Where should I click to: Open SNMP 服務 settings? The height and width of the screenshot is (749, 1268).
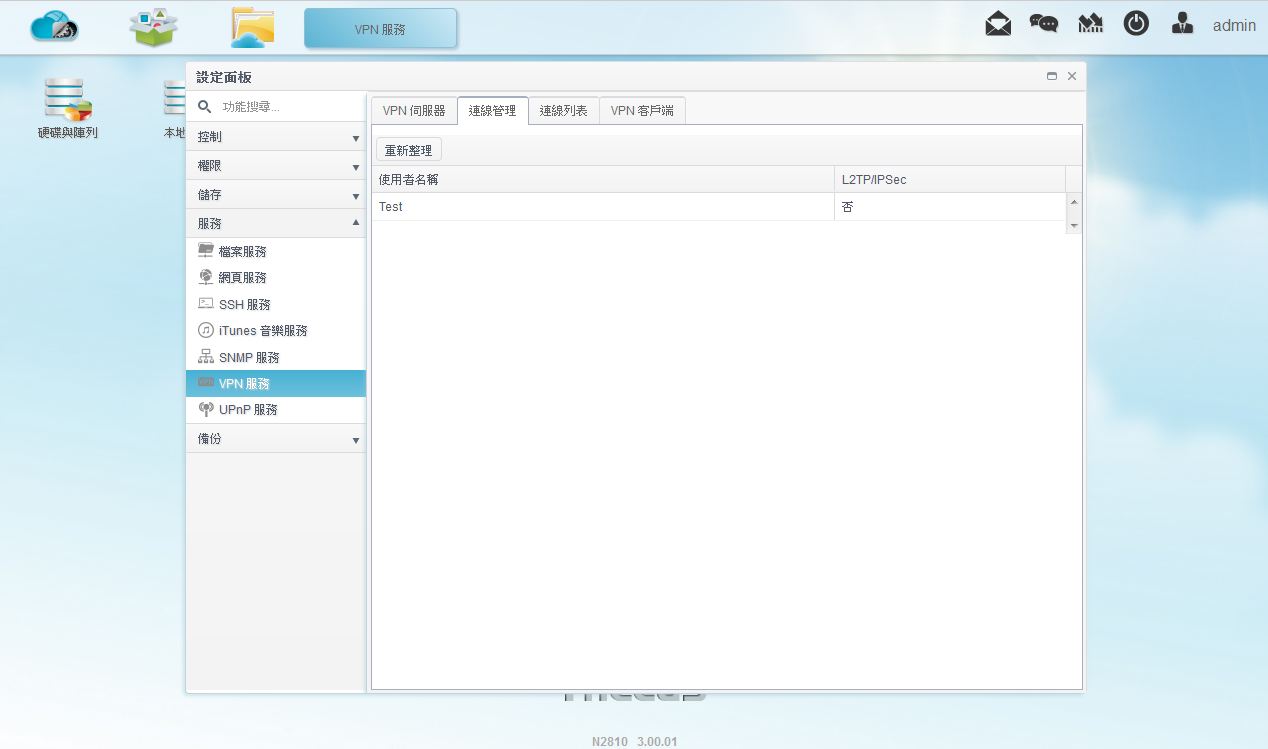(x=276, y=357)
